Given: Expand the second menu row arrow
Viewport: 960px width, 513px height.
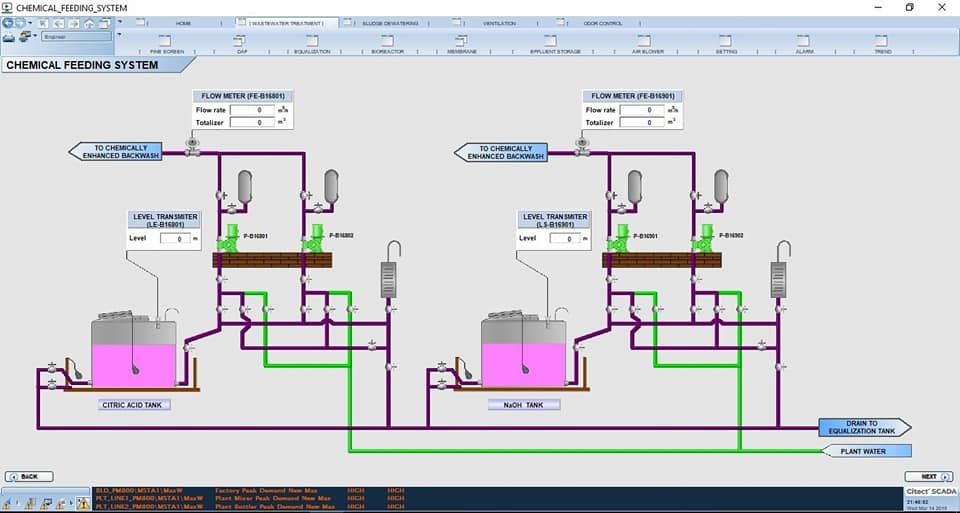Looking at the screenshot, I should (x=119, y=35).
